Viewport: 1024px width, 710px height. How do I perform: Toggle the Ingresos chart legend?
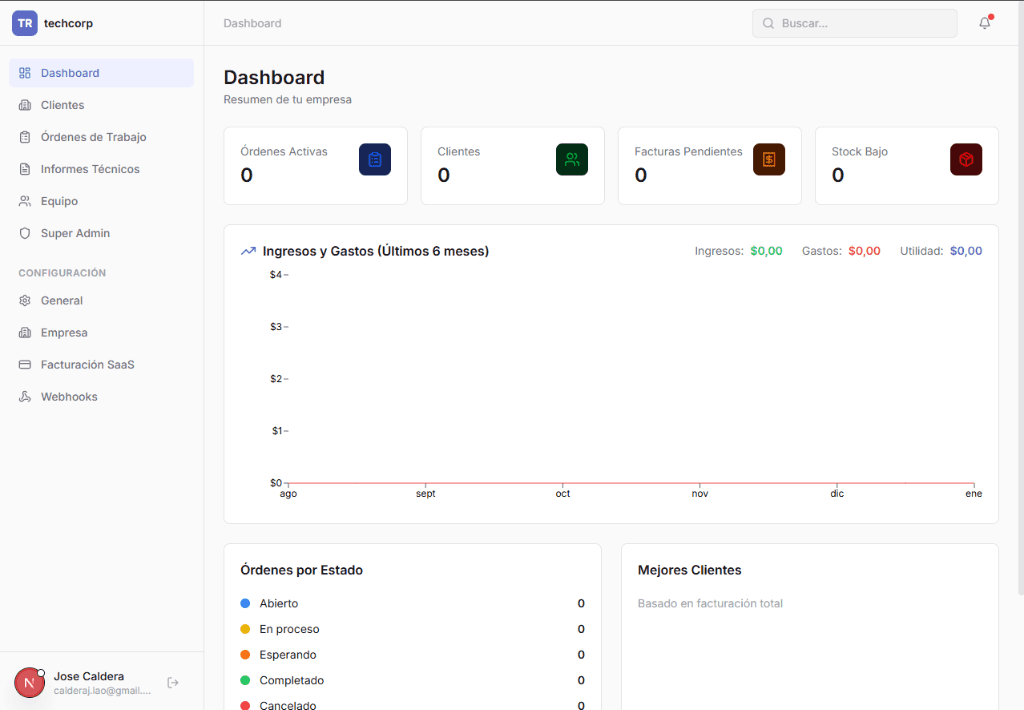[x=740, y=251]
